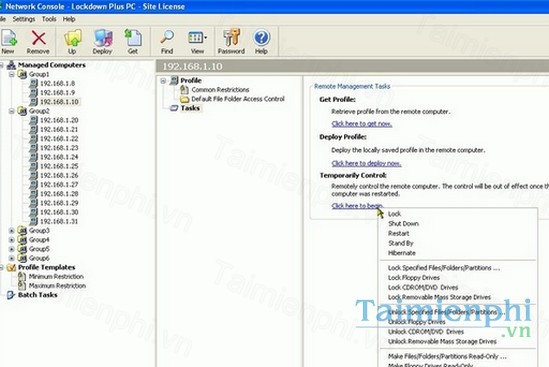Image resolution: width=549 pixels, height=367 pixels.
Task: Click the 'Click here to get now' link
Action: 362,124
